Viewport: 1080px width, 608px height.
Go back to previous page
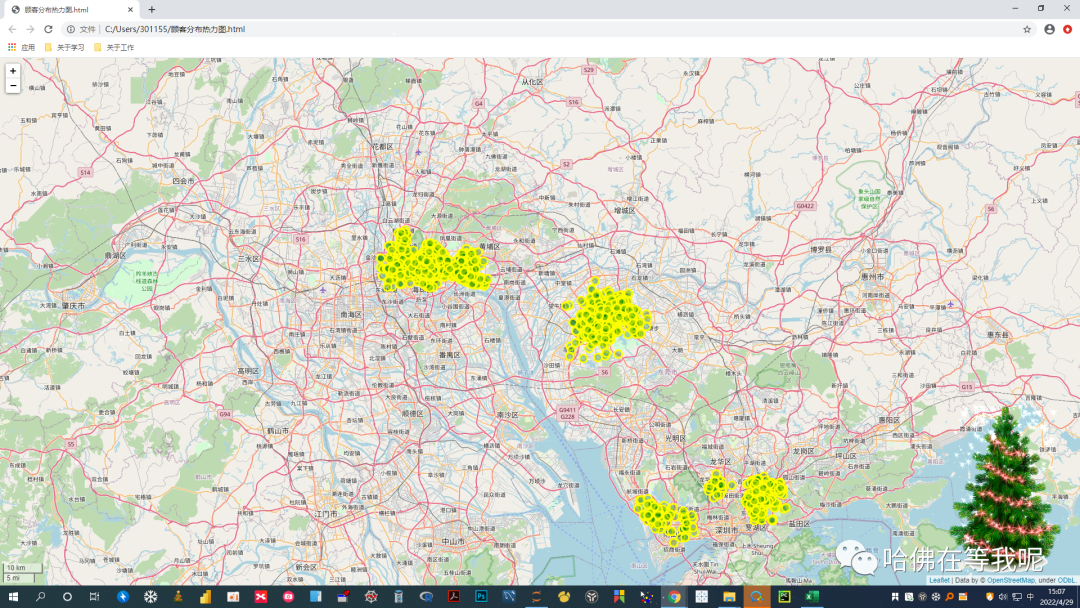(x=12, y=29)
